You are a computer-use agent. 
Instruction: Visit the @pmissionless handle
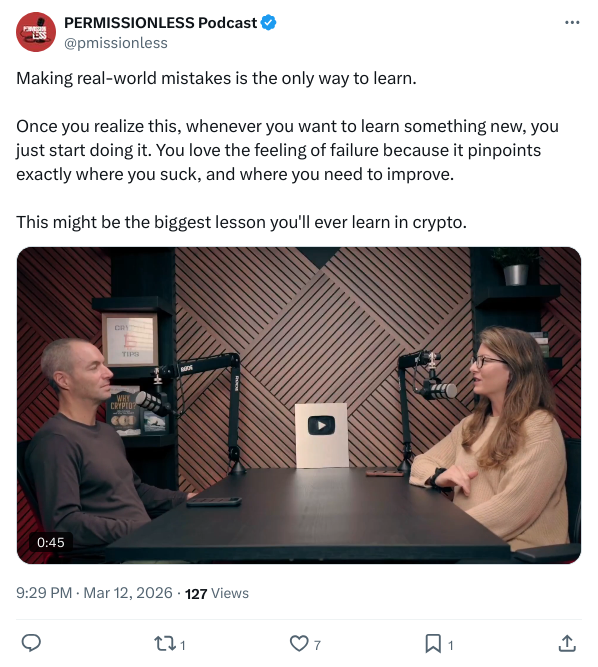click(116, 43)
